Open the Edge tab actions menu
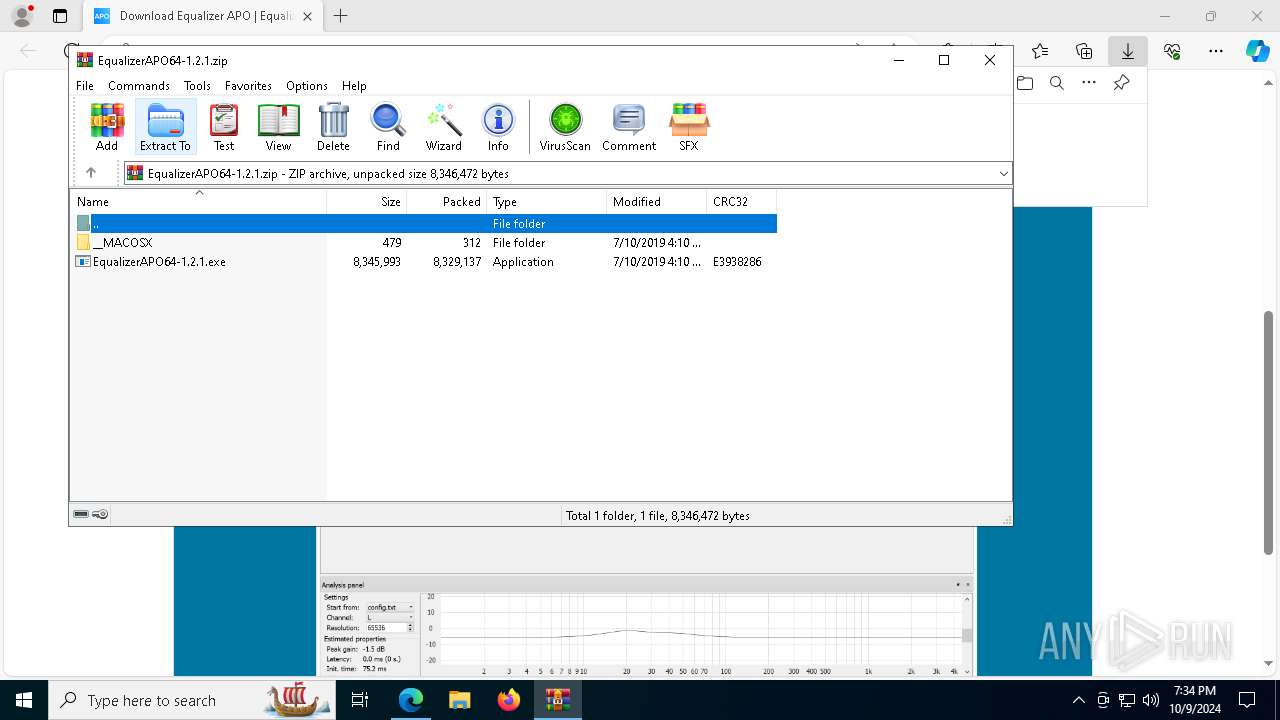 coord(60,16)
